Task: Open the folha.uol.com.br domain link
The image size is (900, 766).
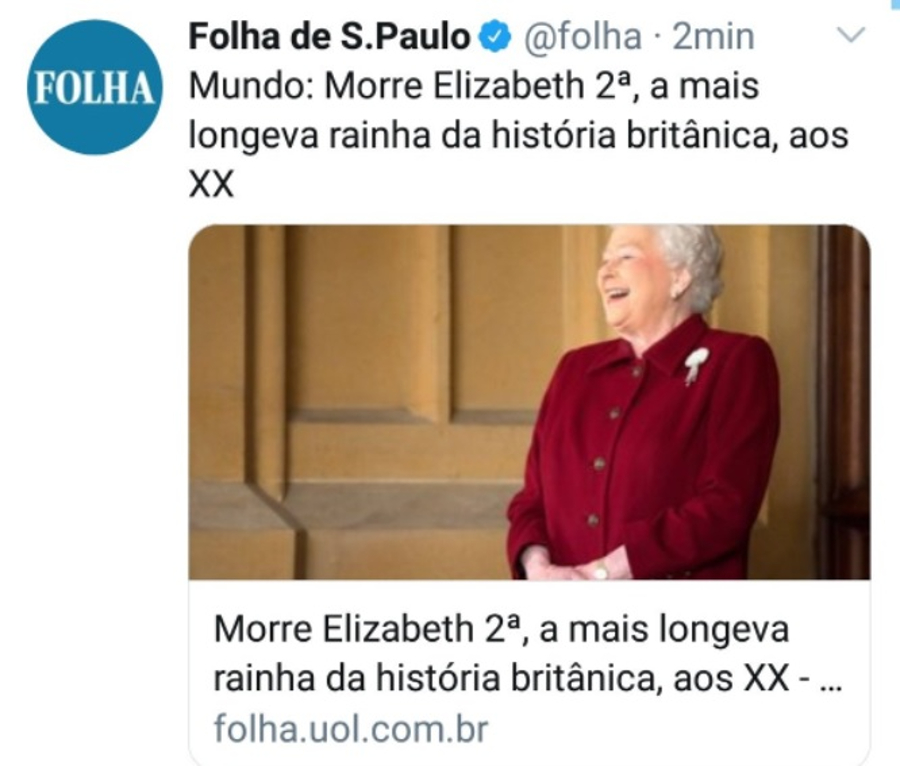Action: tap(351, 729)
